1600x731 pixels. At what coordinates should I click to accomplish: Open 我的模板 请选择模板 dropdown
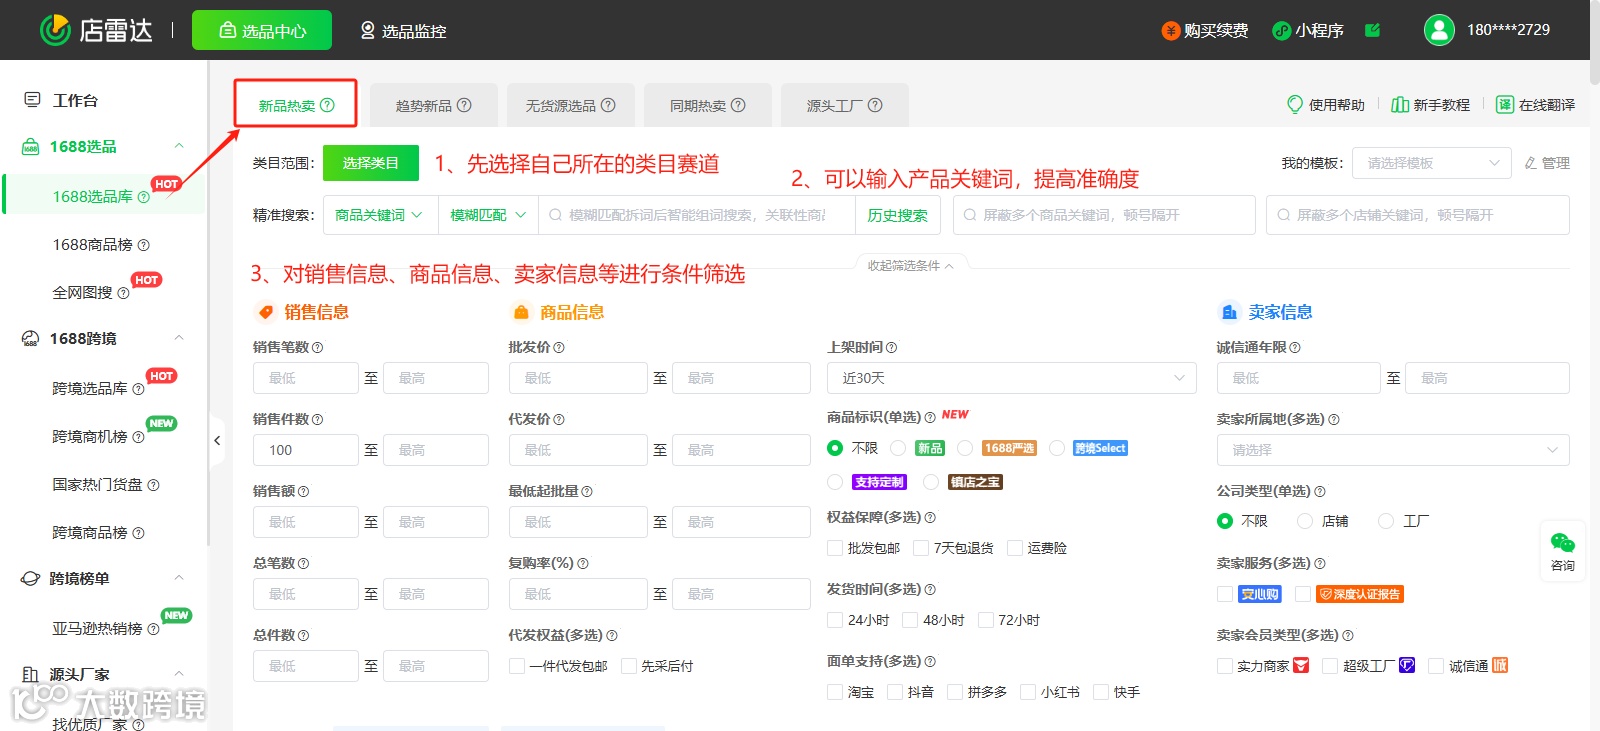pos(1432,163)
